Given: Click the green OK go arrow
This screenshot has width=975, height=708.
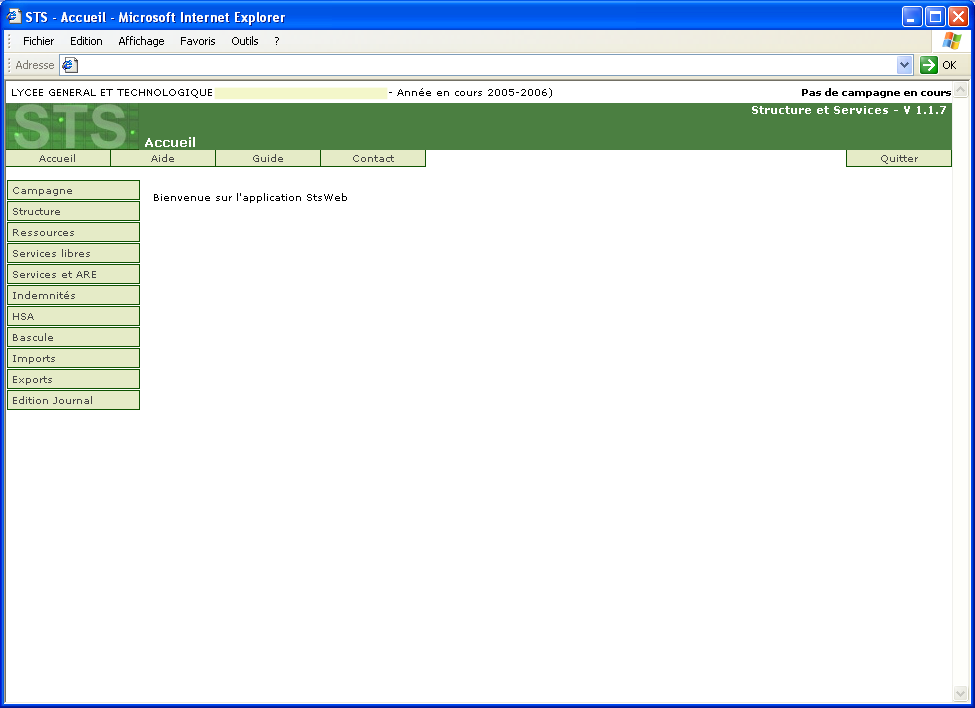Looking at the screenshot, I should pyautogui.click(x=928, y=65).
